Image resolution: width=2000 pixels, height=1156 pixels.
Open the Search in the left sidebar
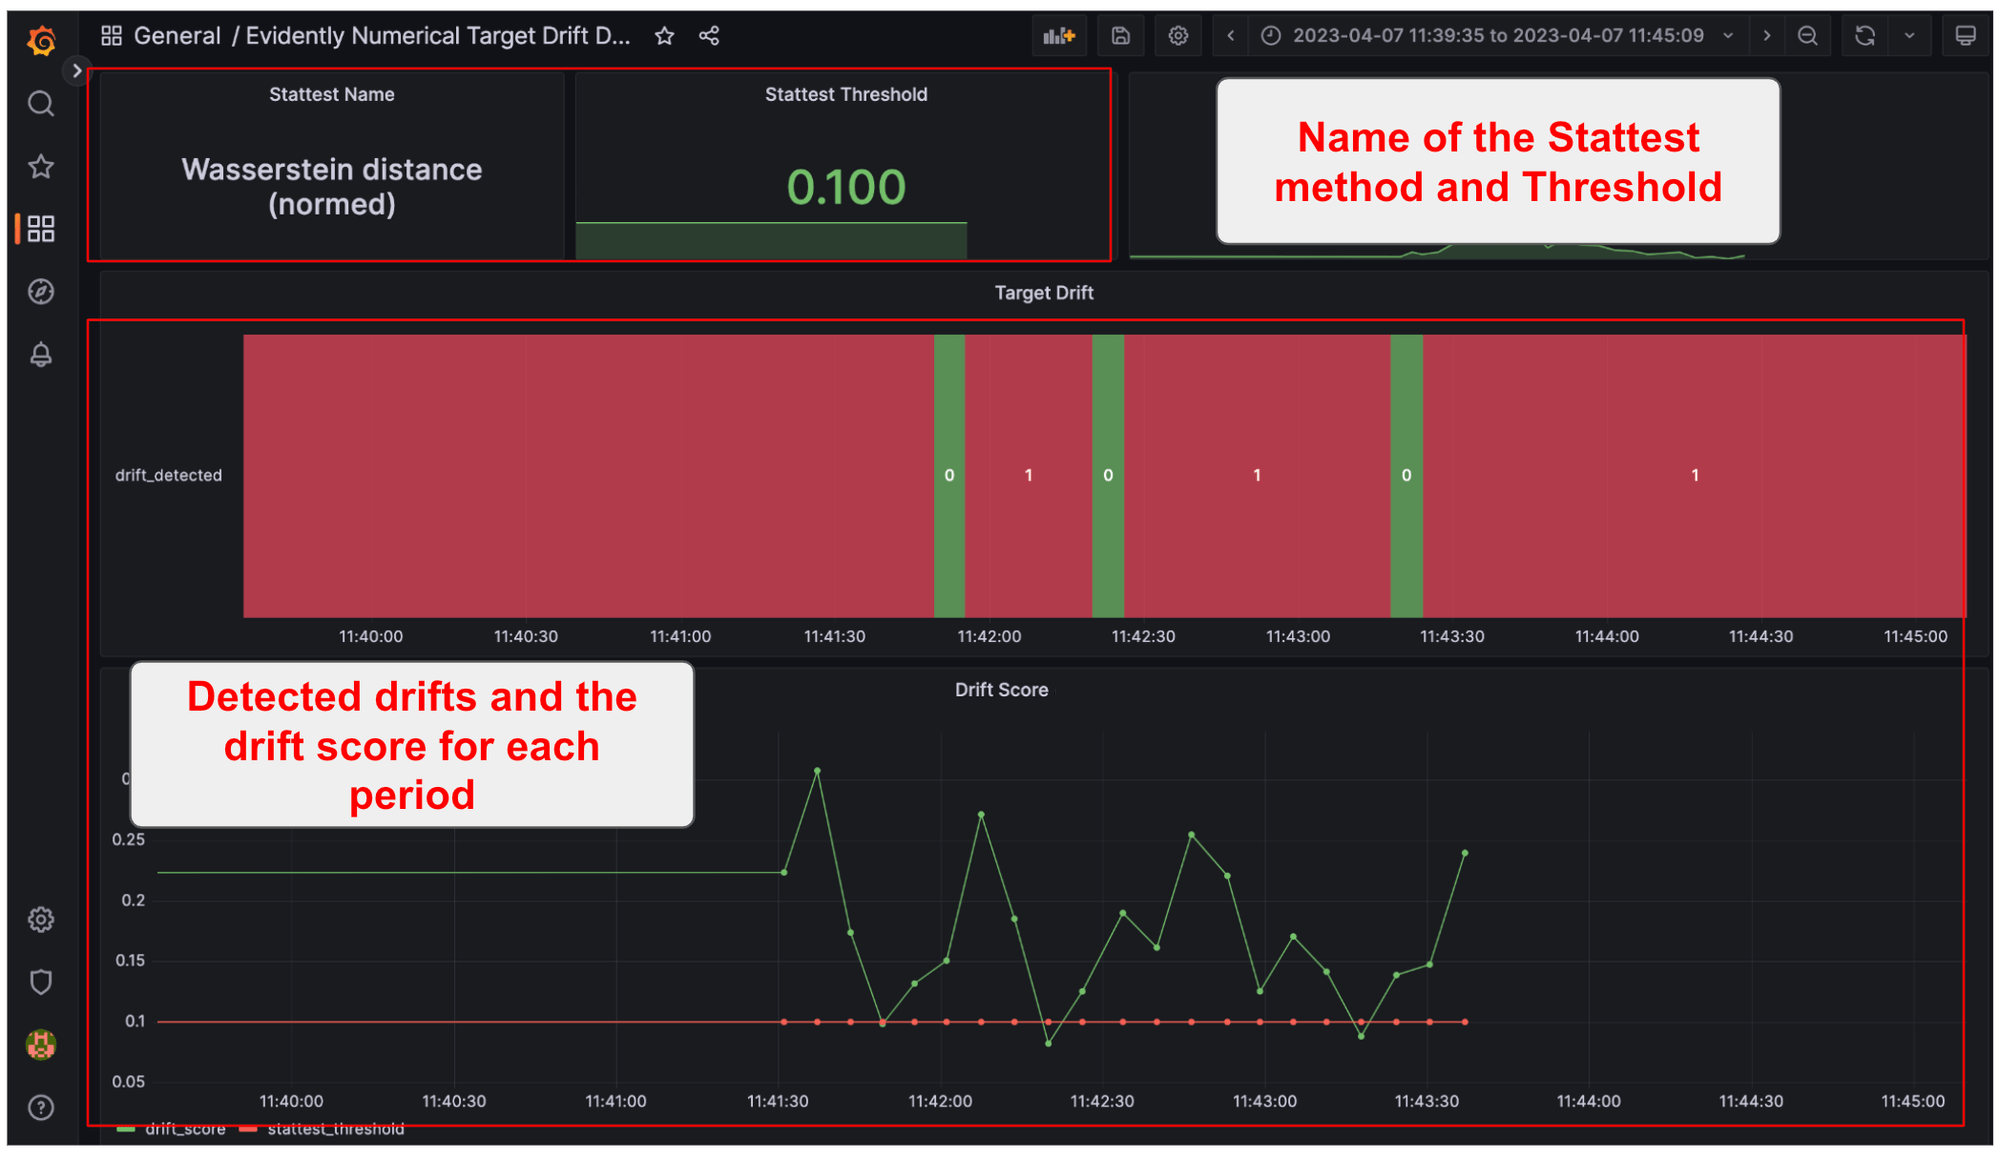(40, 104)
